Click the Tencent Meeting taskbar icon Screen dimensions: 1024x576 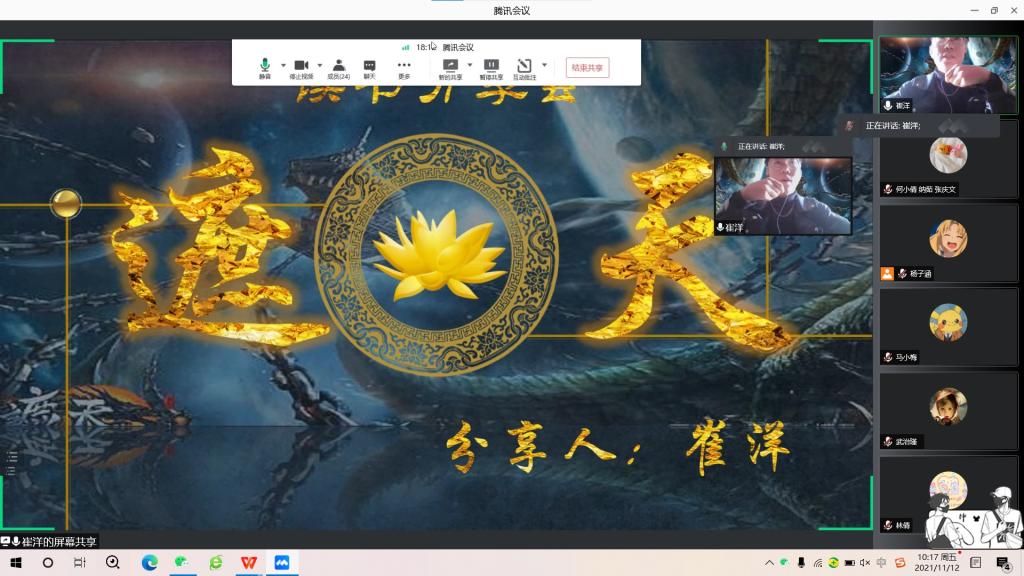coord(282,563)
